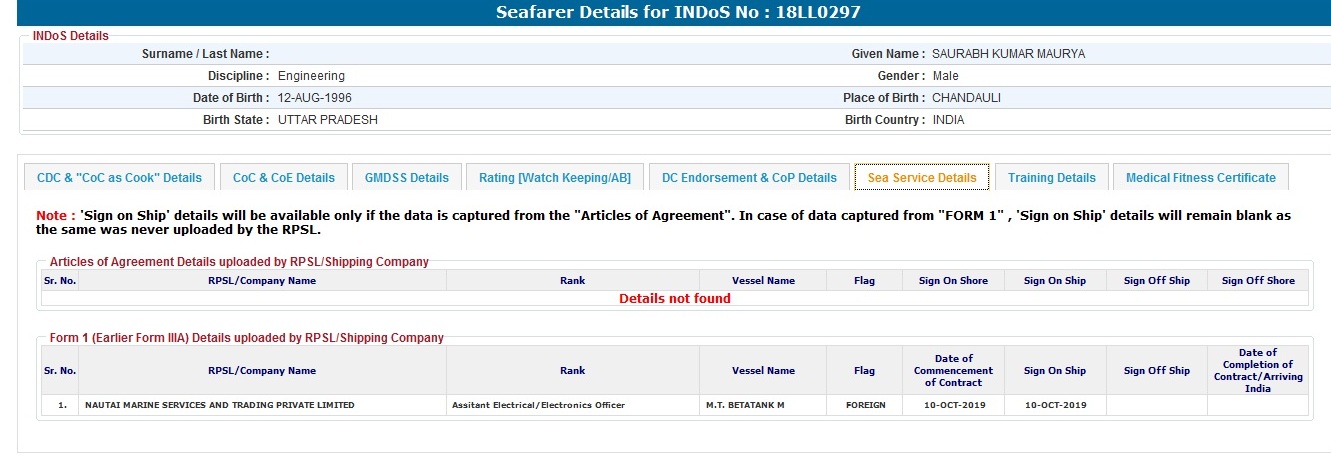Image resolution: width=1331 pixels, height=457 pixels.
Task: Click the given name SAURABH KUMAR MAURYA
Action: pos(1008,54)
